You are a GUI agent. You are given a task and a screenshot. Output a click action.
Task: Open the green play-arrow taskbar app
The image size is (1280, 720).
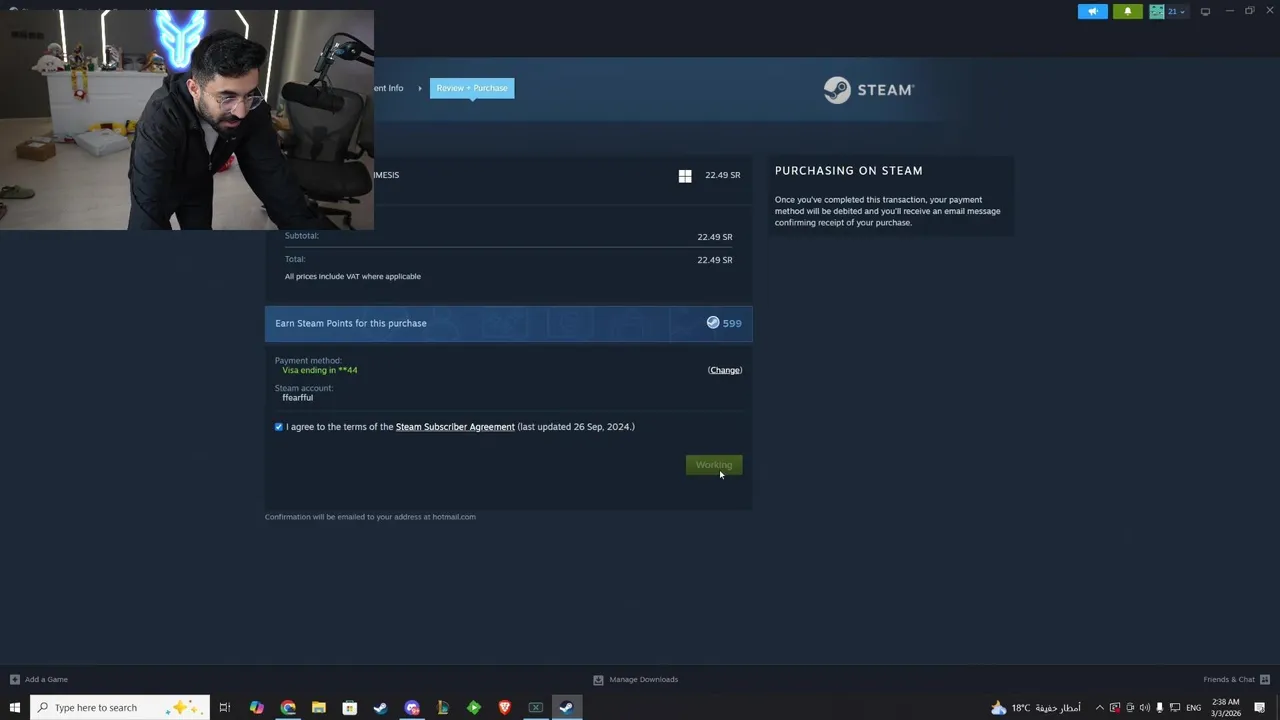click(474, 708)
